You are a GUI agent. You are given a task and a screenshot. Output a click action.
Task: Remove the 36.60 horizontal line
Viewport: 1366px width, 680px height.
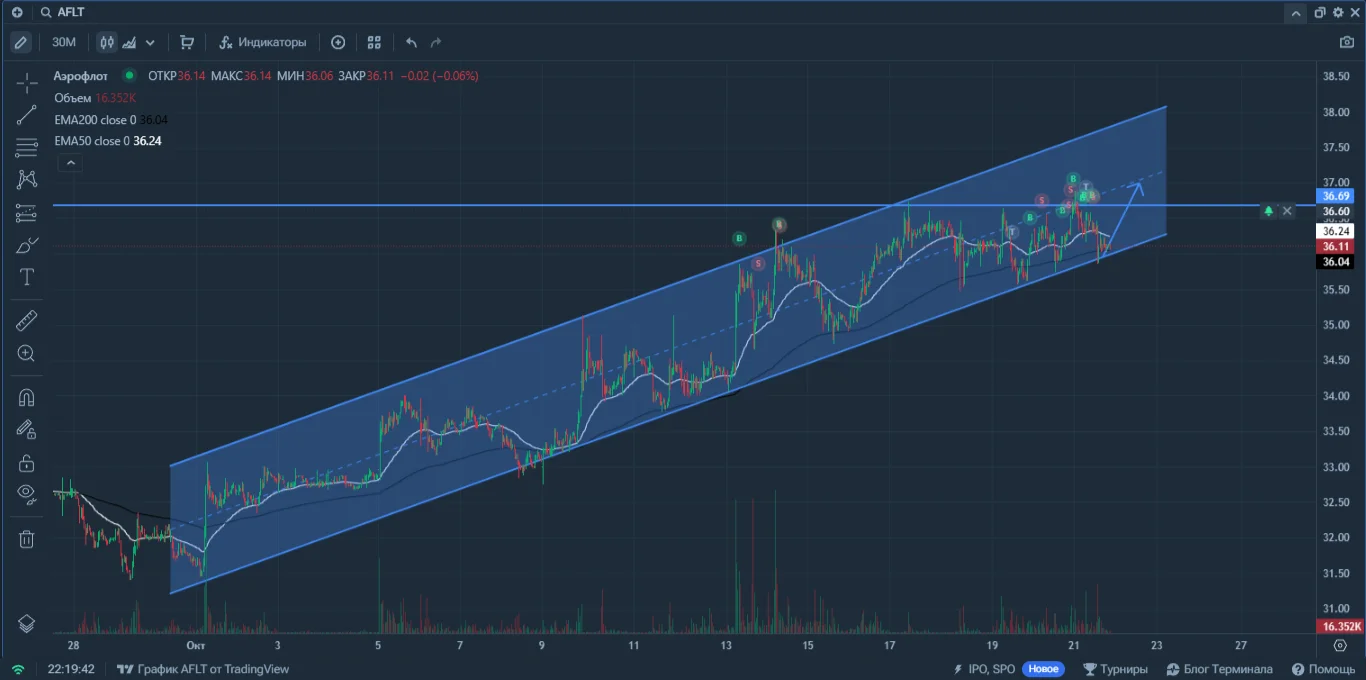click(1287, 211)
